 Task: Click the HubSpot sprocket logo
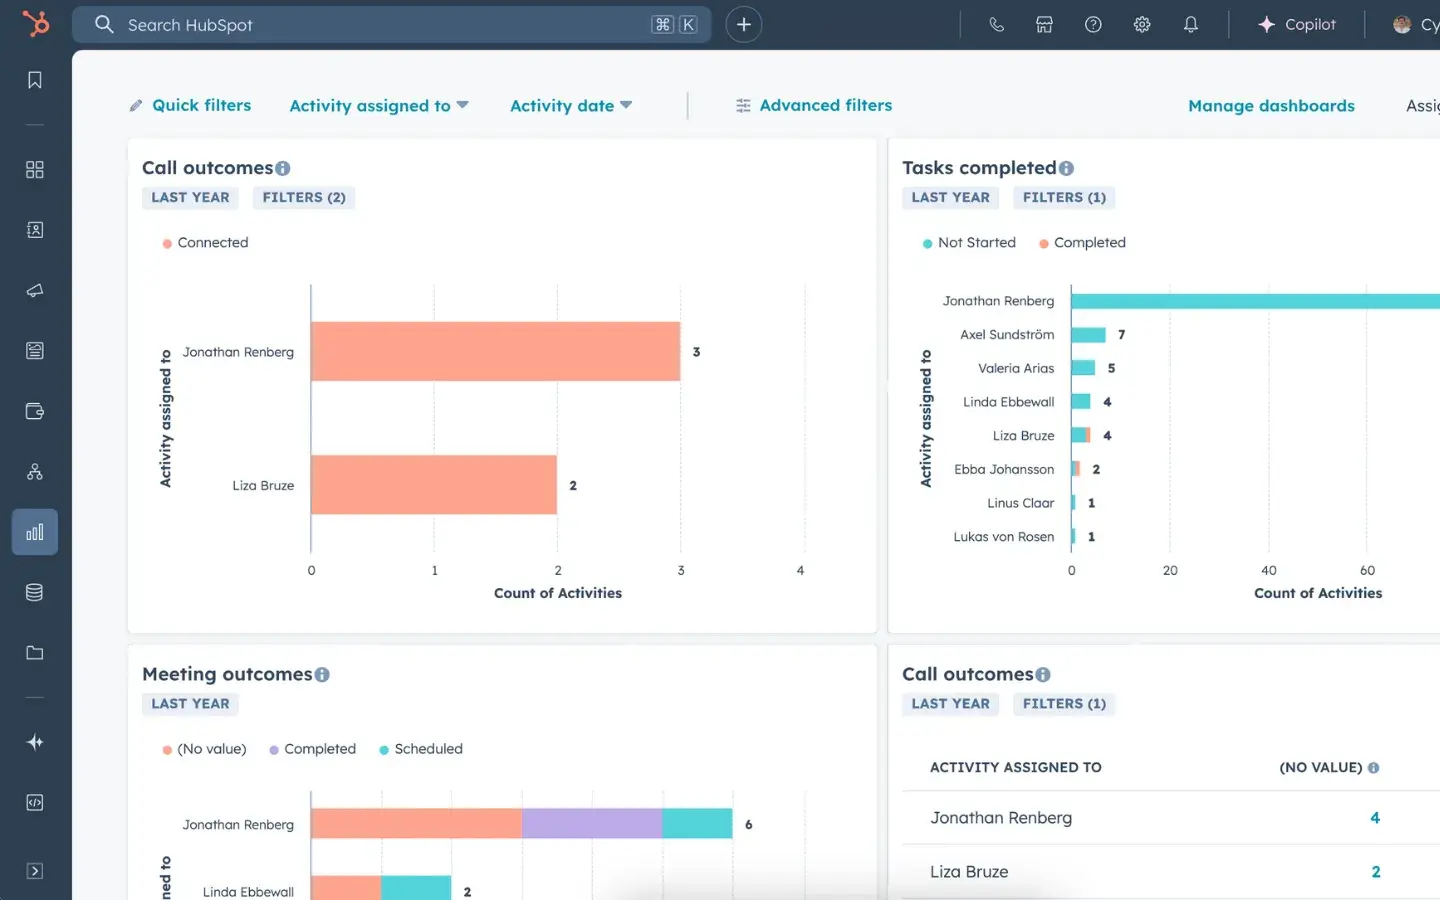35,23
